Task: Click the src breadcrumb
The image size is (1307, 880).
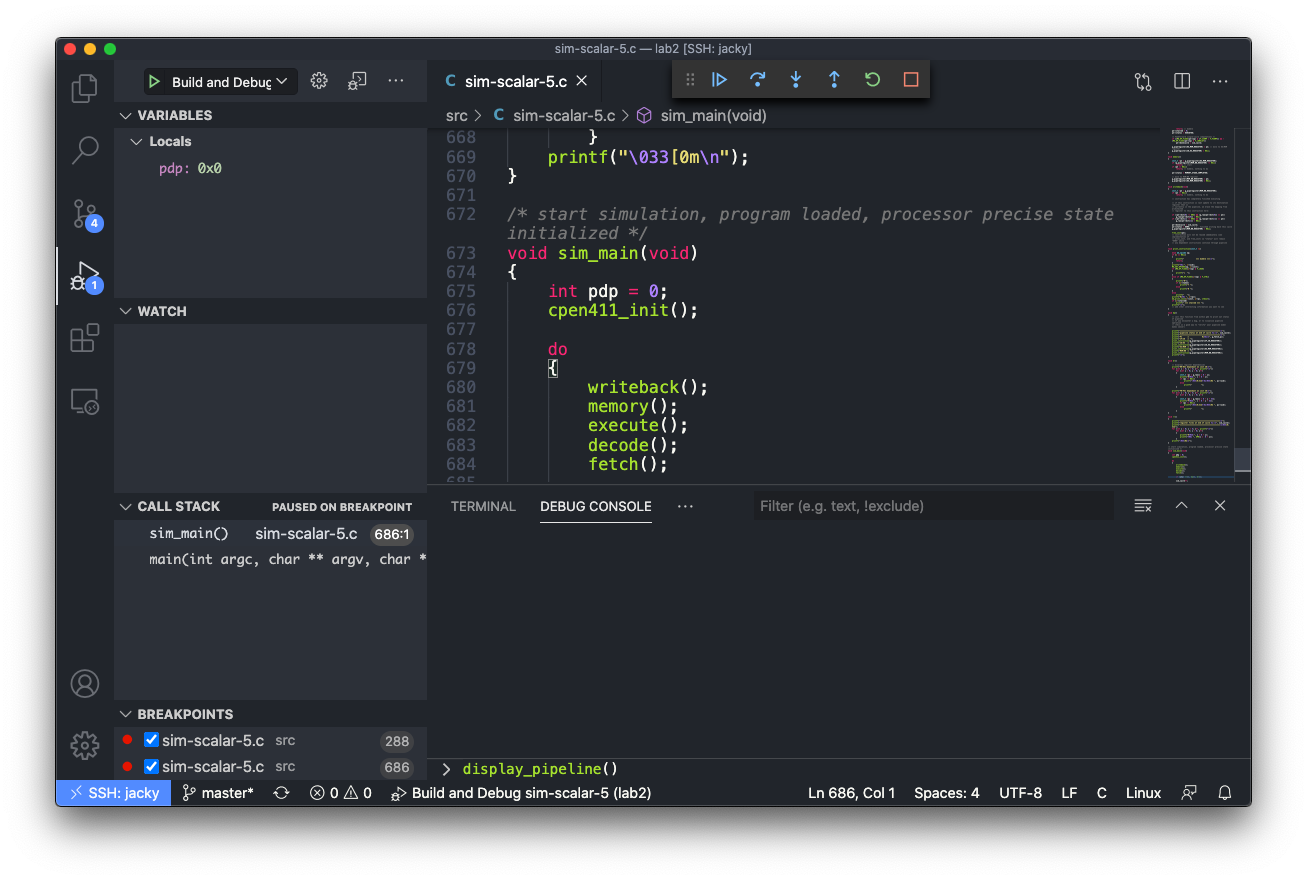Action: pyautogui.click(x=457, y=115)
